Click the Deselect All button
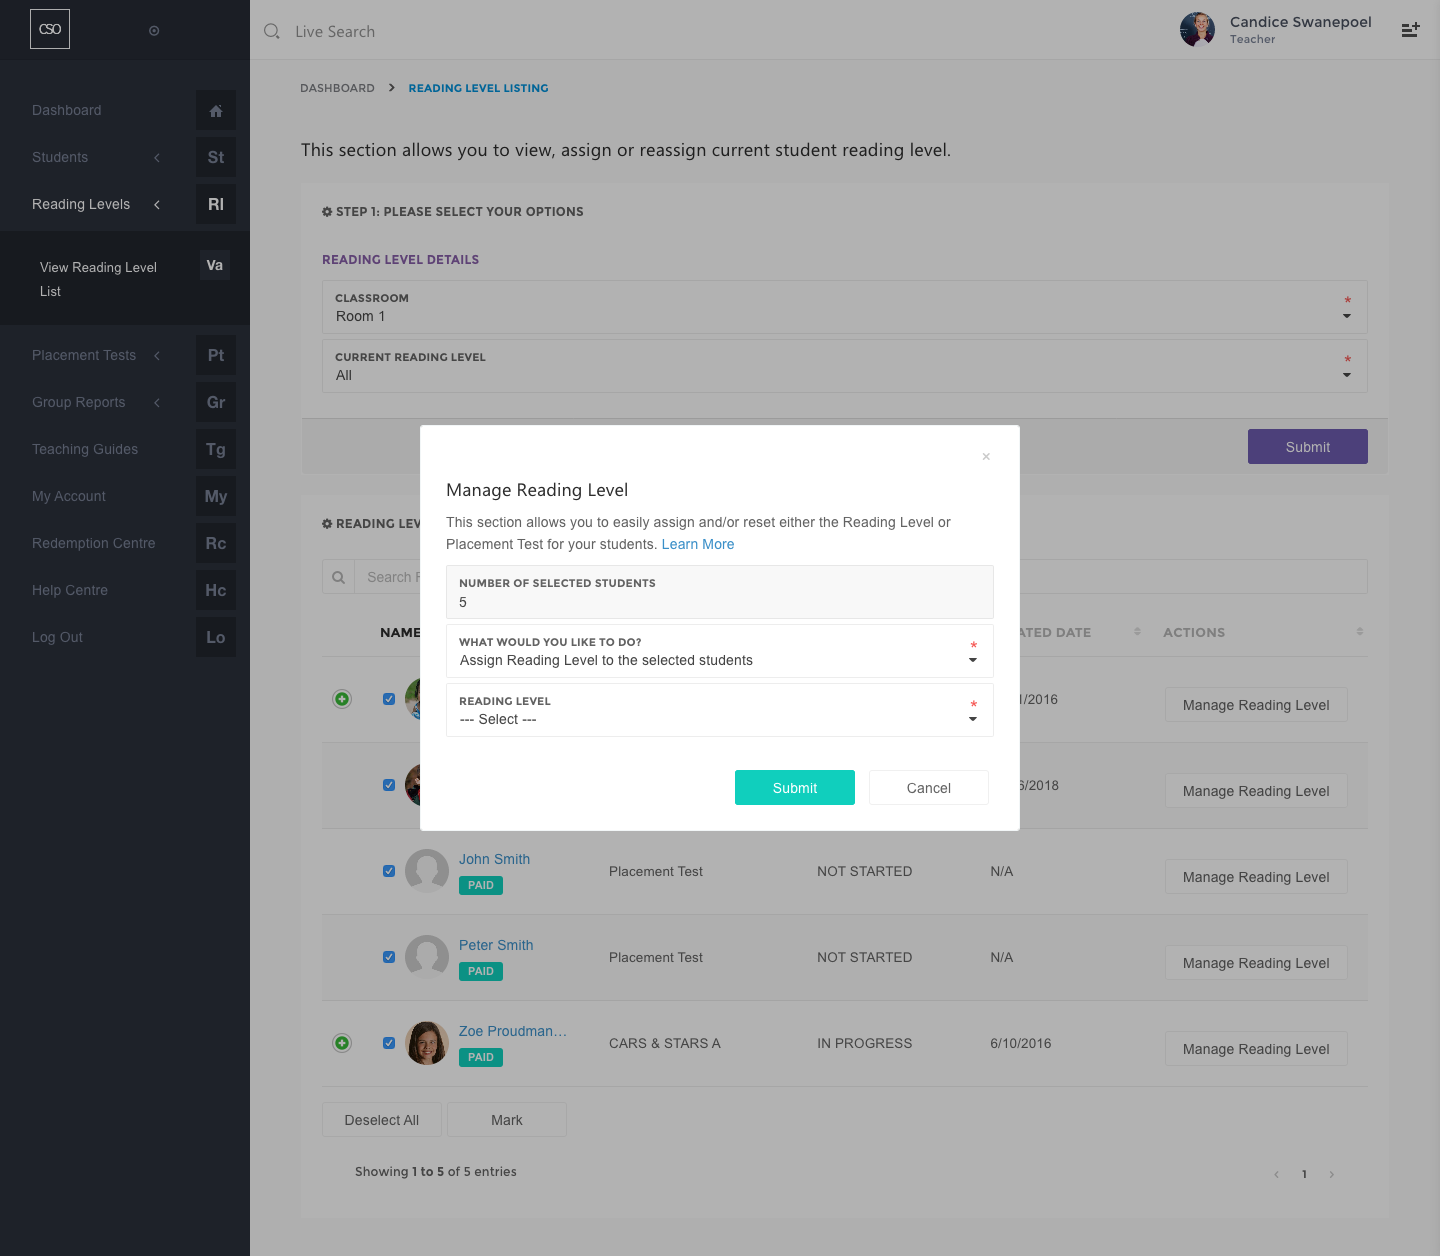 click(x=382, y=1120)
